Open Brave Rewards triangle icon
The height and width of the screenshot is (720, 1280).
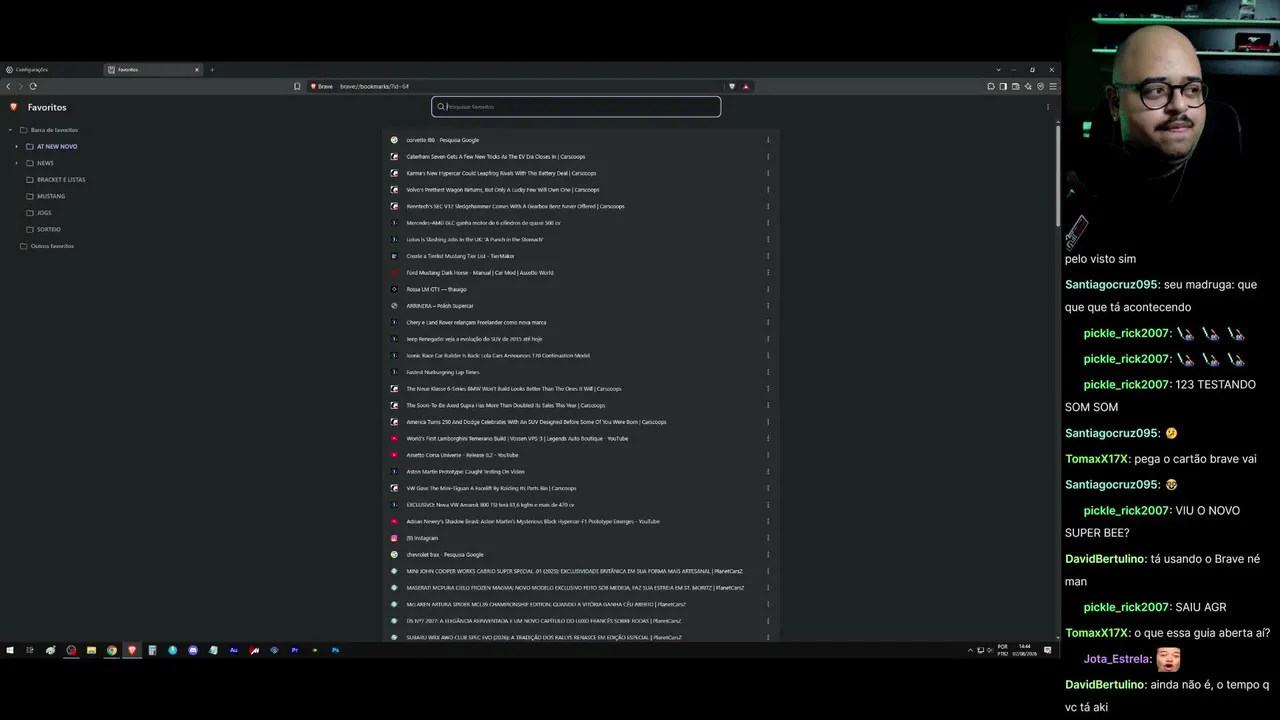[746, 86]
